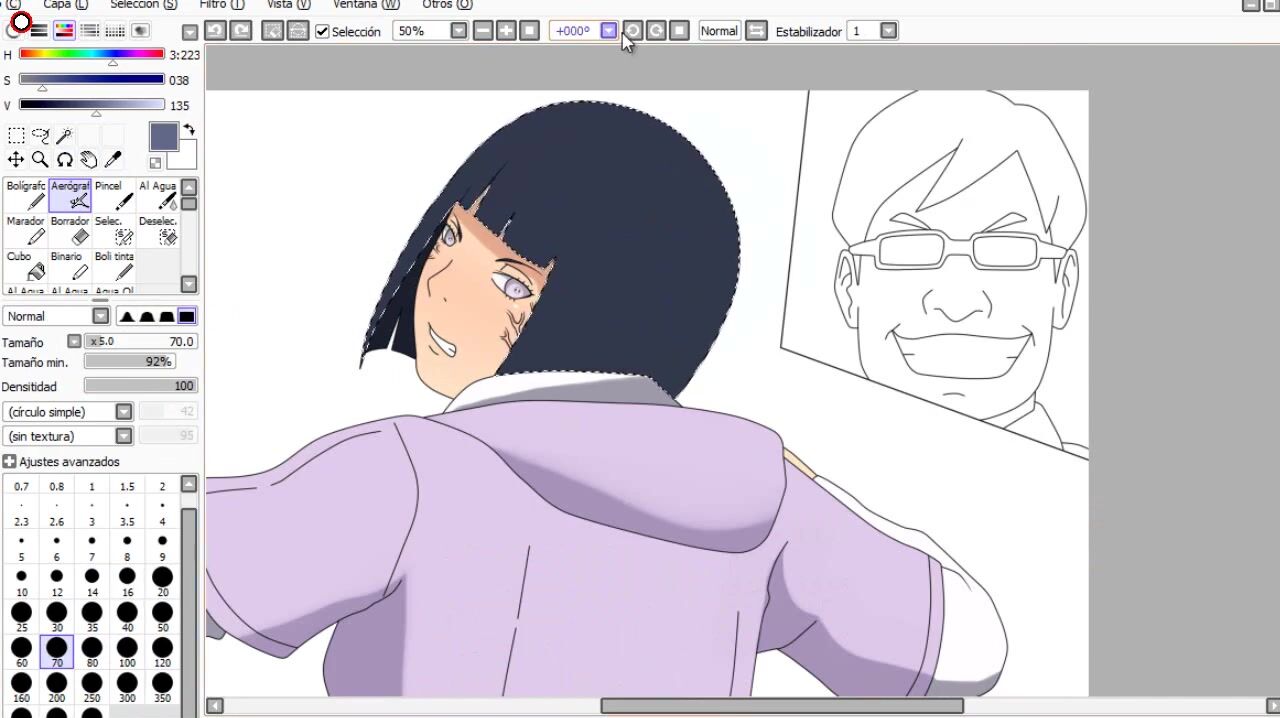
Task: Select the hand pan tool
Action: 89,160
